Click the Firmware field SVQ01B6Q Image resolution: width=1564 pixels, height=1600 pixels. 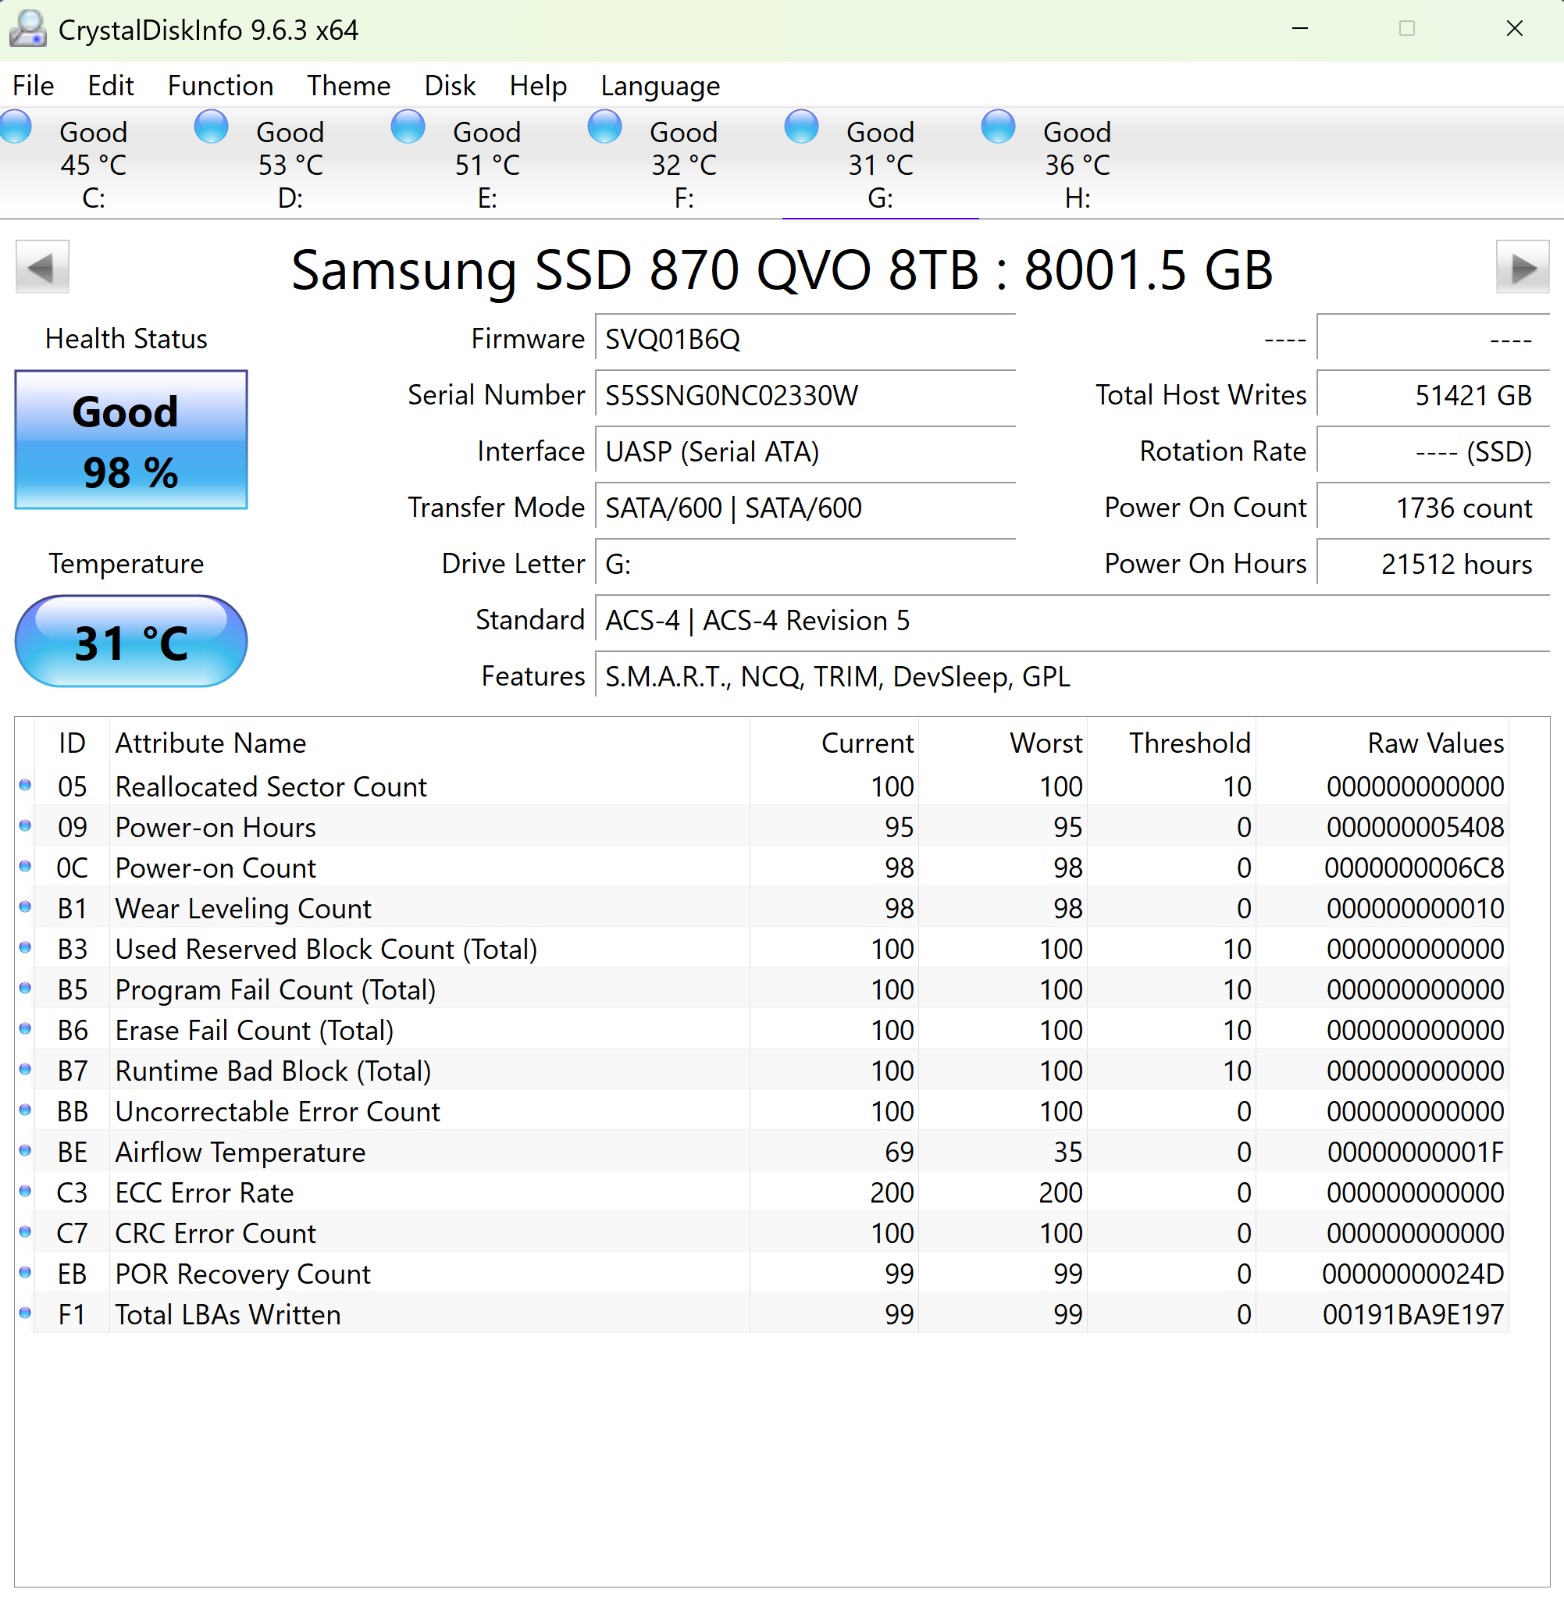(x=805, y=339)
